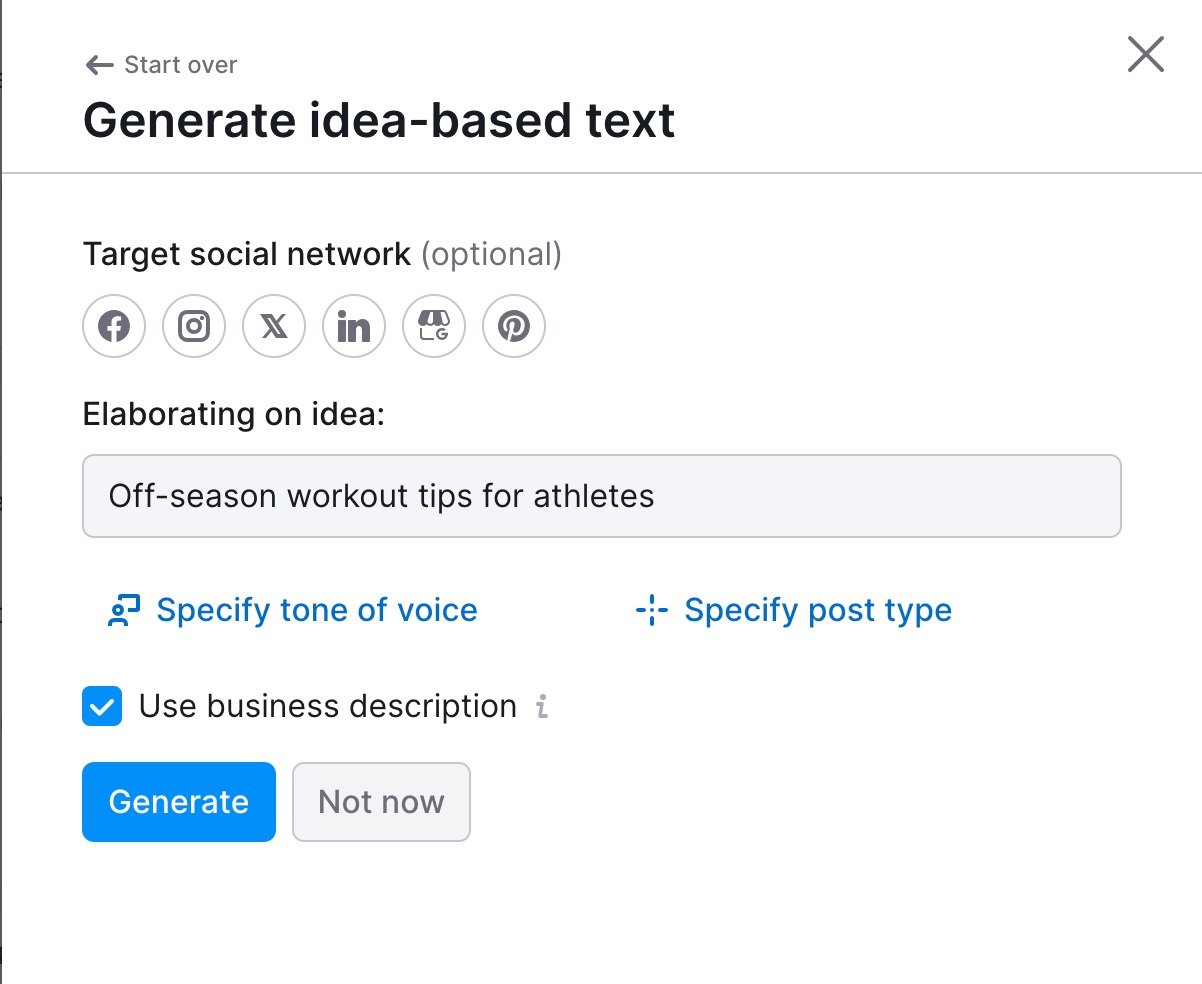
Task: Pick Pinterest as the target network
Action: click(513, 326)
